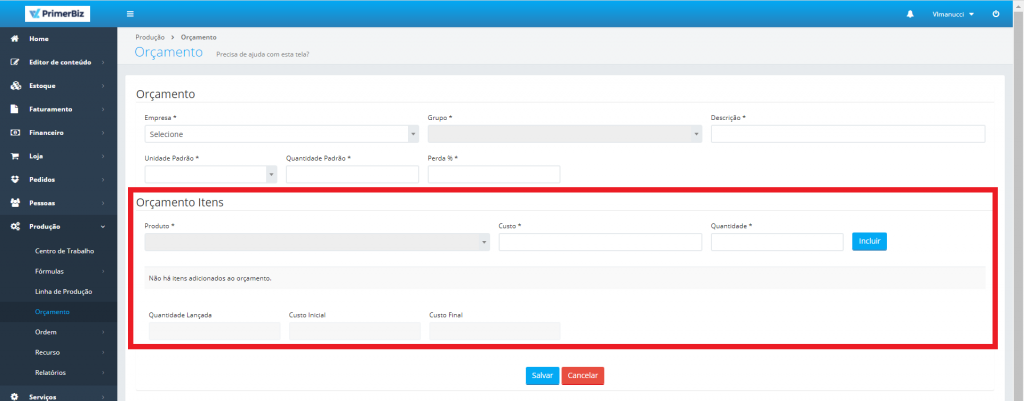Open the Faturamento menu item
The height and width of the screenshot is (401, 1024).
pyautogui.click(x=59, y=109)
